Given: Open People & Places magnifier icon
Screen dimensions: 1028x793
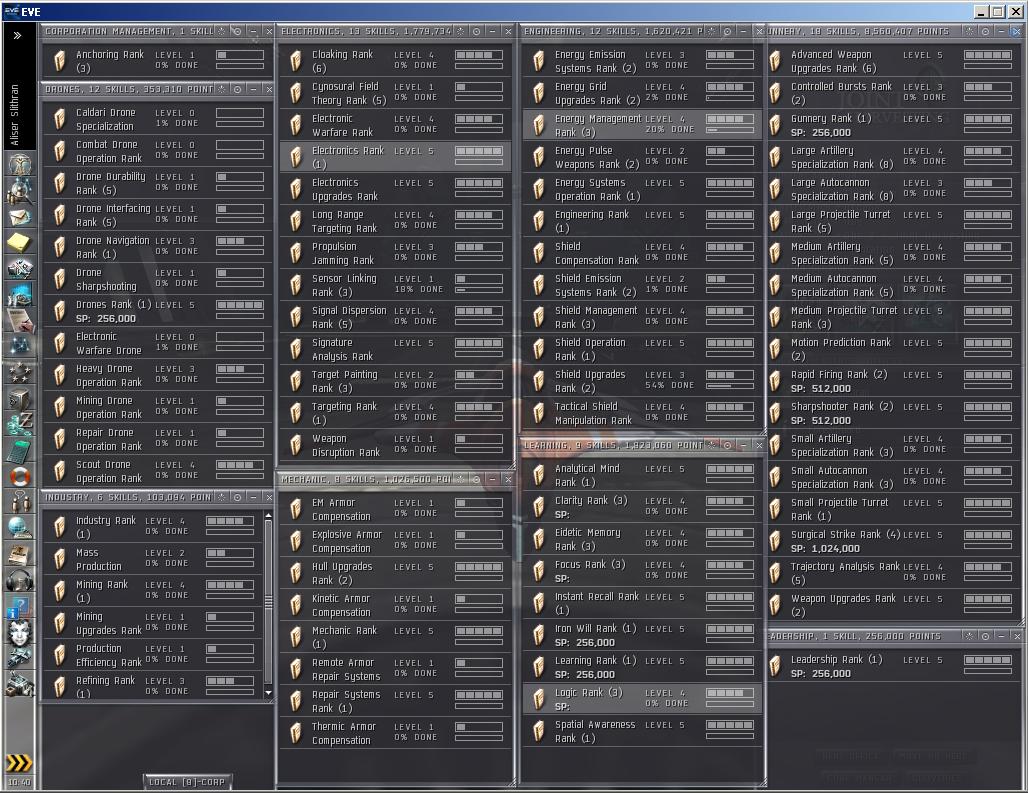Looking at the screenshot, I should 20,190.
